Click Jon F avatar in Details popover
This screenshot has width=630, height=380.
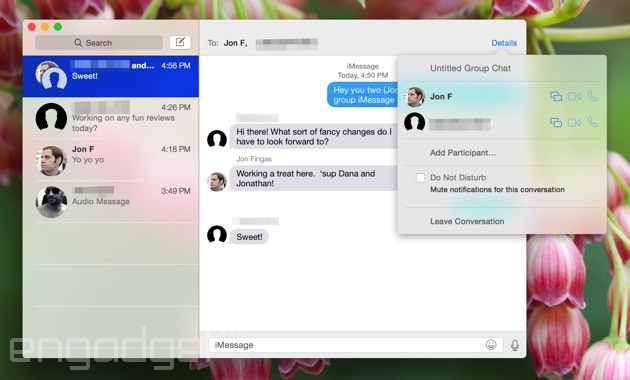pyautogui.click(x=415, y=96)
